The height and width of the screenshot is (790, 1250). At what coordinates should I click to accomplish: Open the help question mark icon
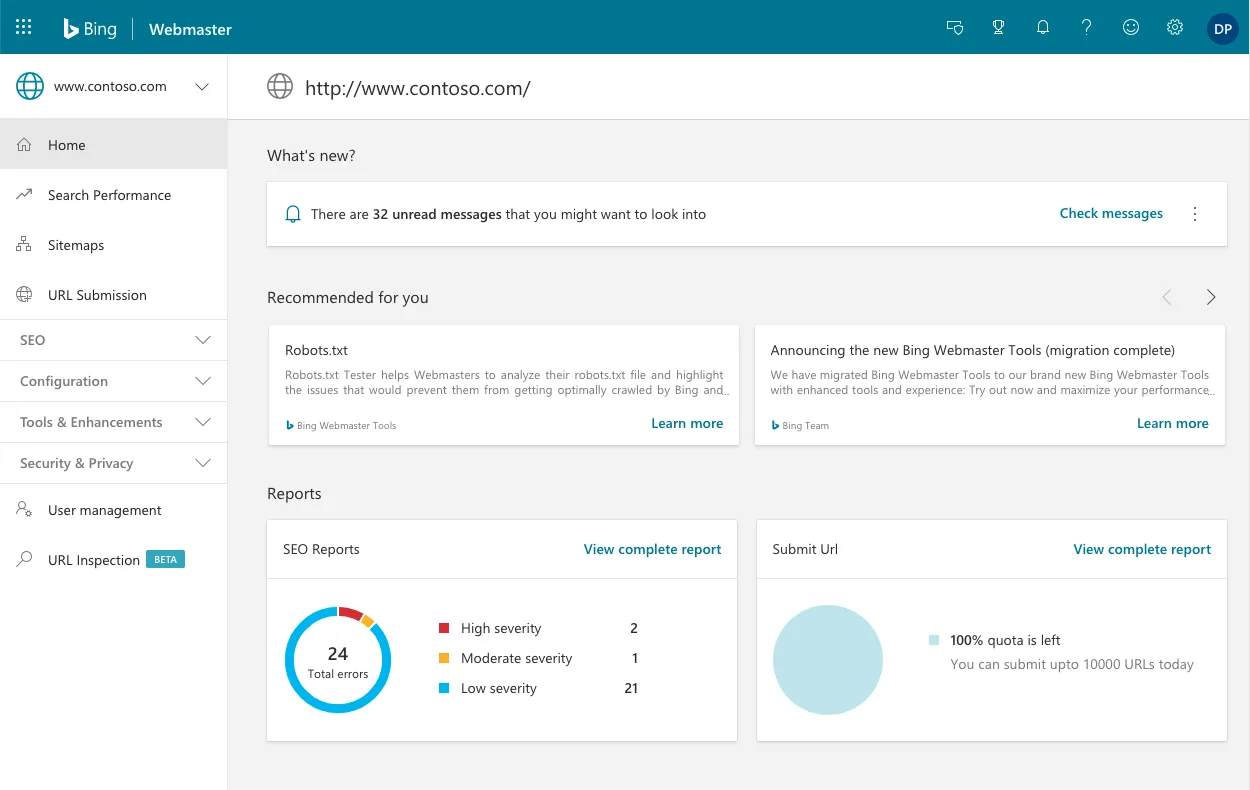(x=1087, y=28)
